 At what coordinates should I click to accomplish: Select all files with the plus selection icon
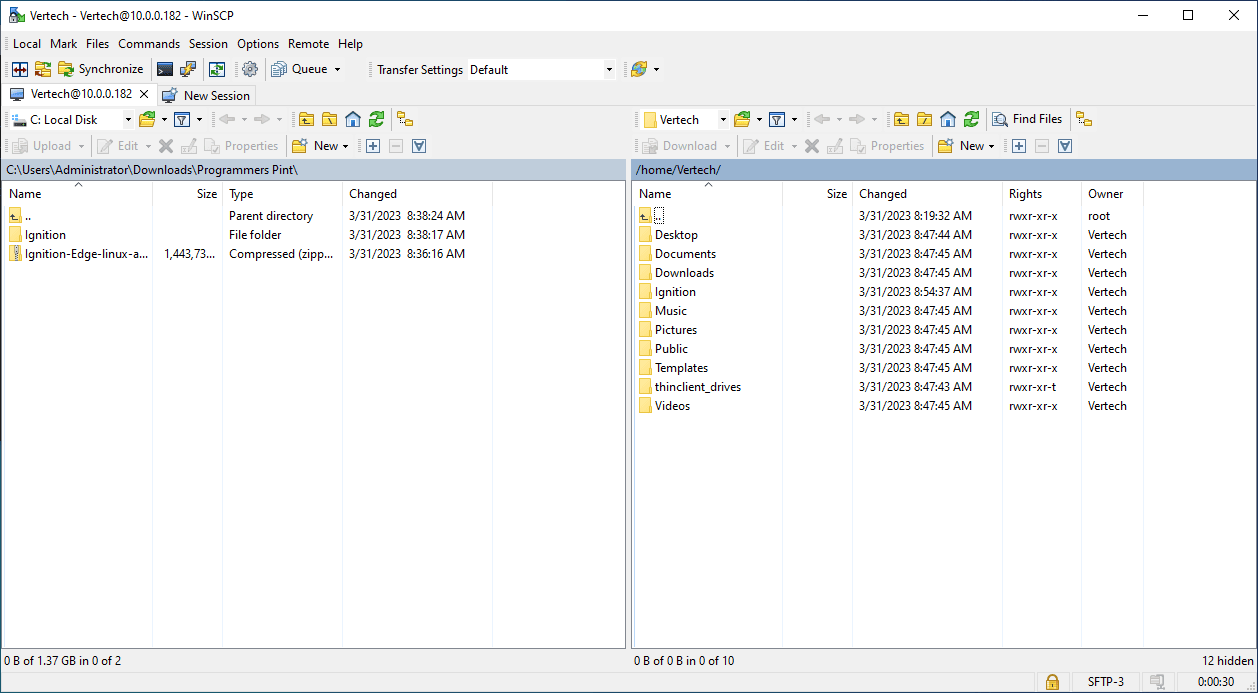click(x=372, y=145)
